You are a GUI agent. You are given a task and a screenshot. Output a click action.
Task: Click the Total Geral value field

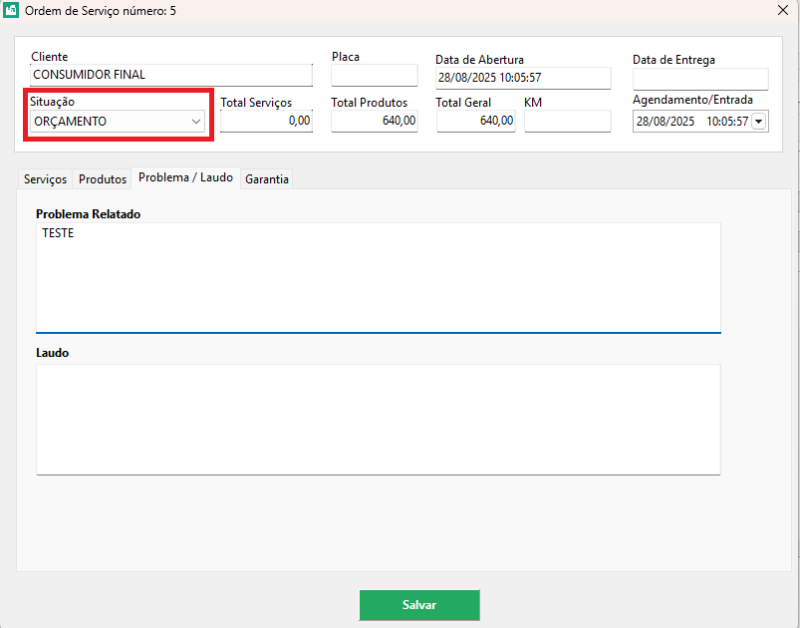[x=476, y=121]
